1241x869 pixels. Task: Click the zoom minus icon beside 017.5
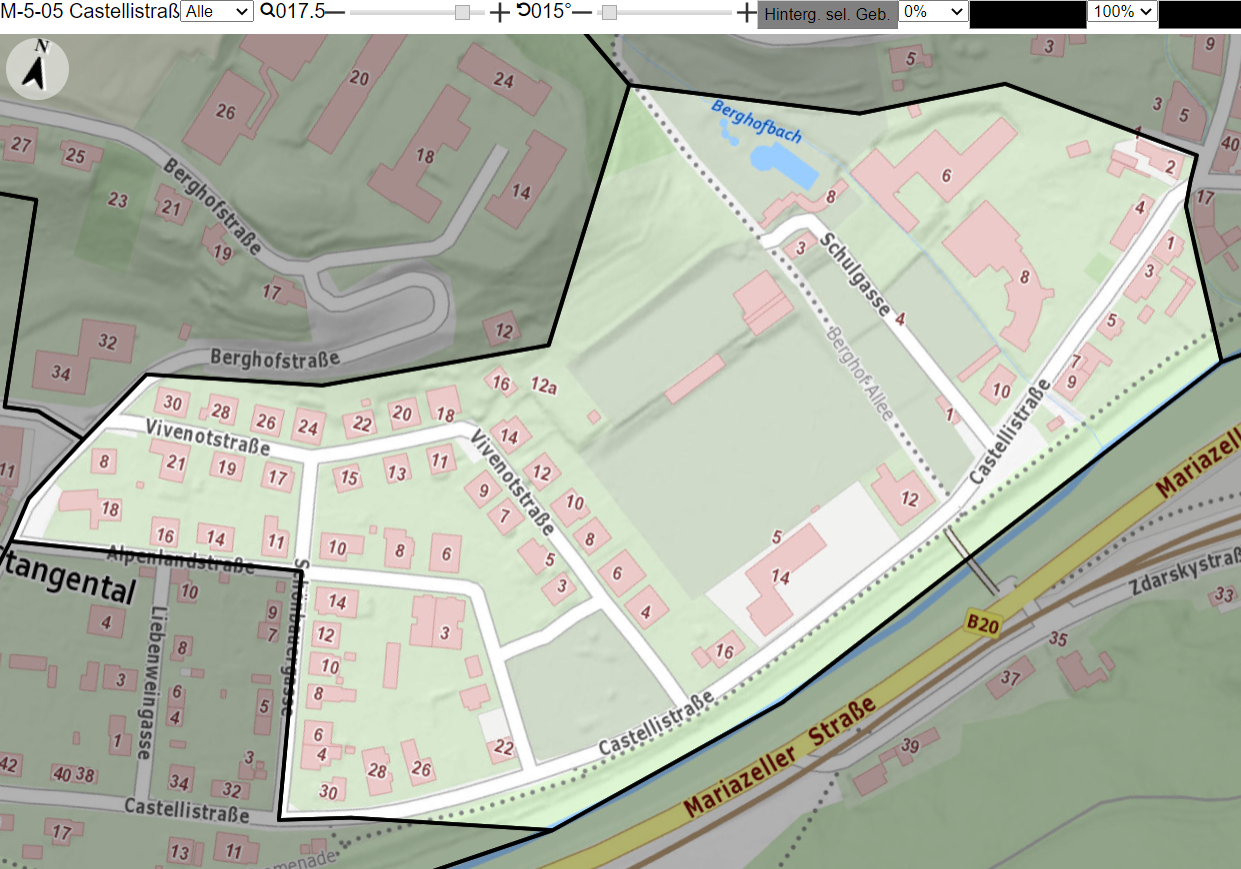coord(335,12)
